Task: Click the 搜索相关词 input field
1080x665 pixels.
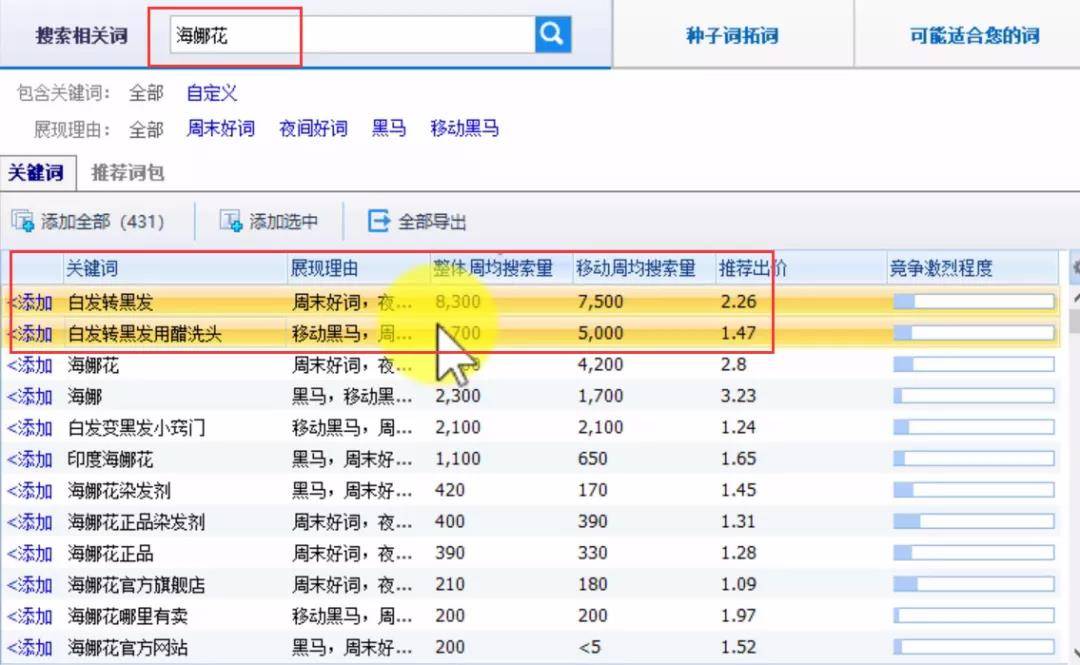Action: point(353,34)
